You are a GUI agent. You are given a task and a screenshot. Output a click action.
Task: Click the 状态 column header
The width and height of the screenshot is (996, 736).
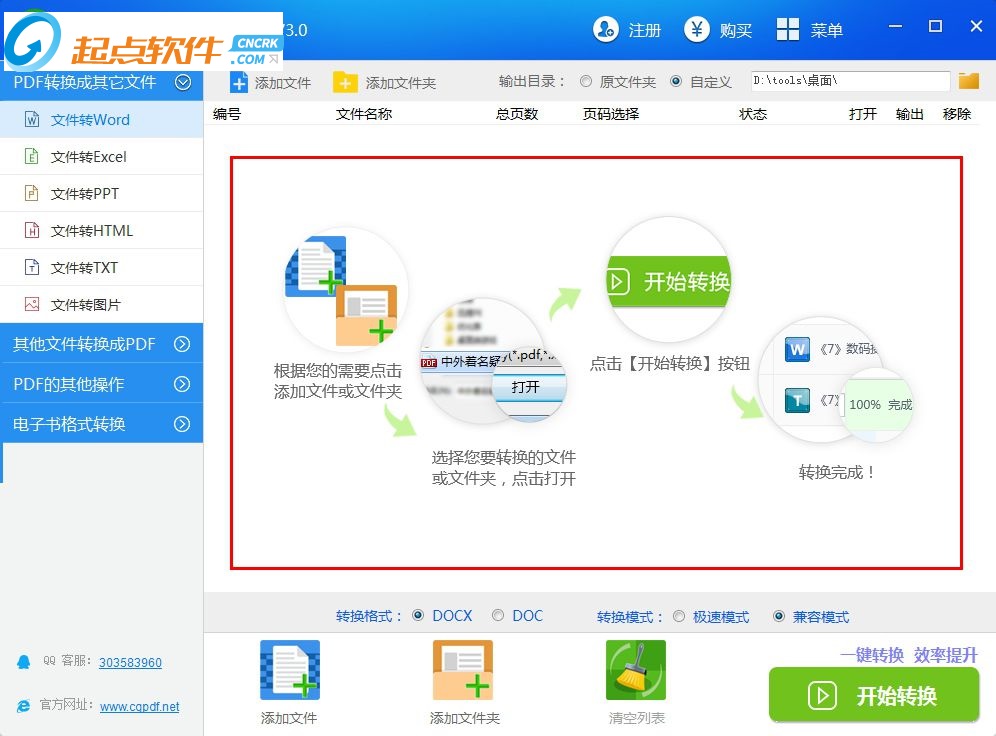pos(753,114)
